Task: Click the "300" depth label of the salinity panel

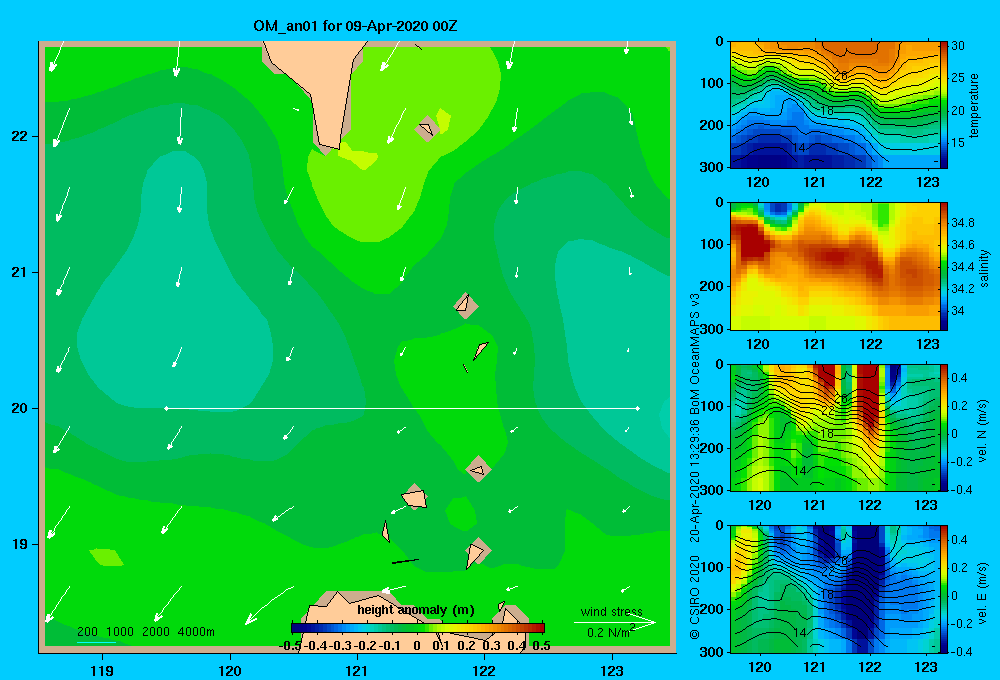Action: tap(712, 329)
